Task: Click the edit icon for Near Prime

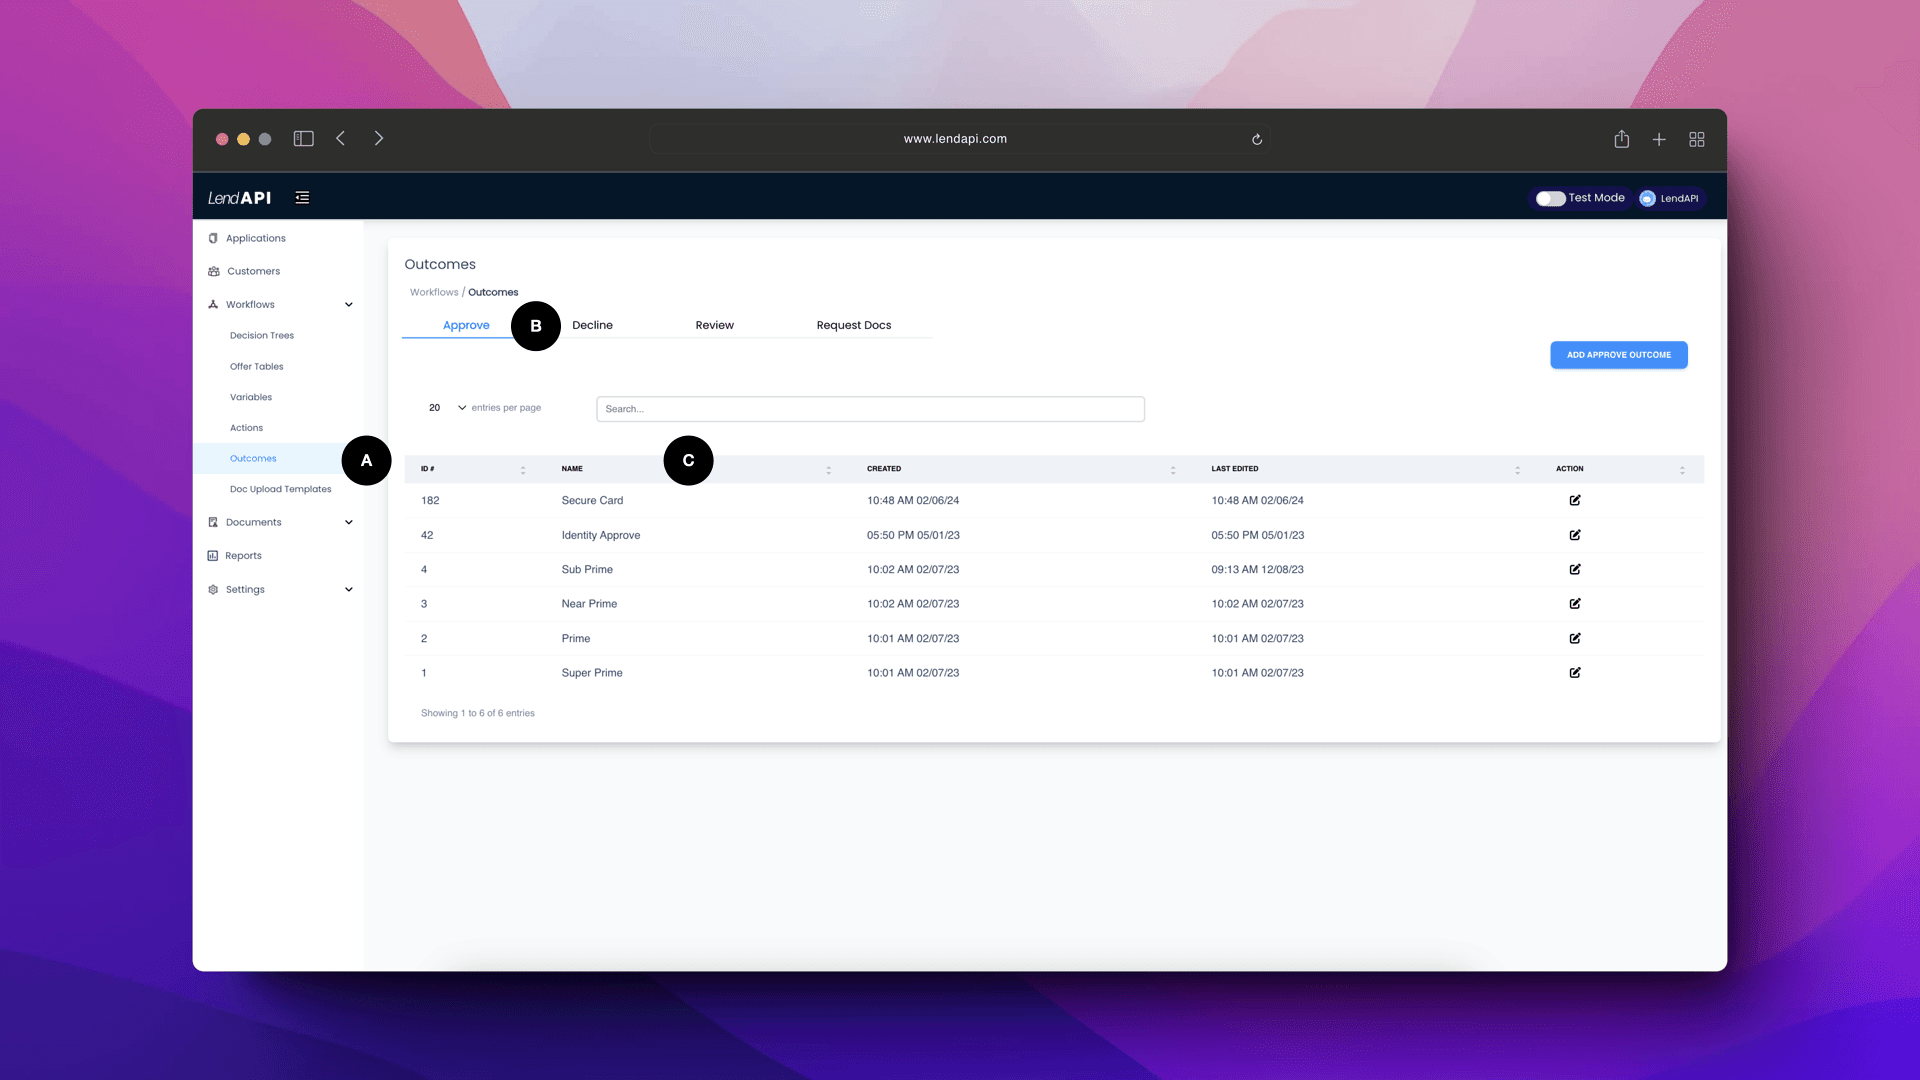Action: coord(1575,604)
